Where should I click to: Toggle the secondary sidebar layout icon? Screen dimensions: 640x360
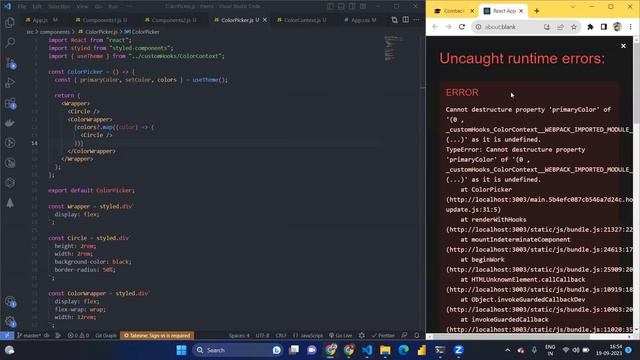352,6
